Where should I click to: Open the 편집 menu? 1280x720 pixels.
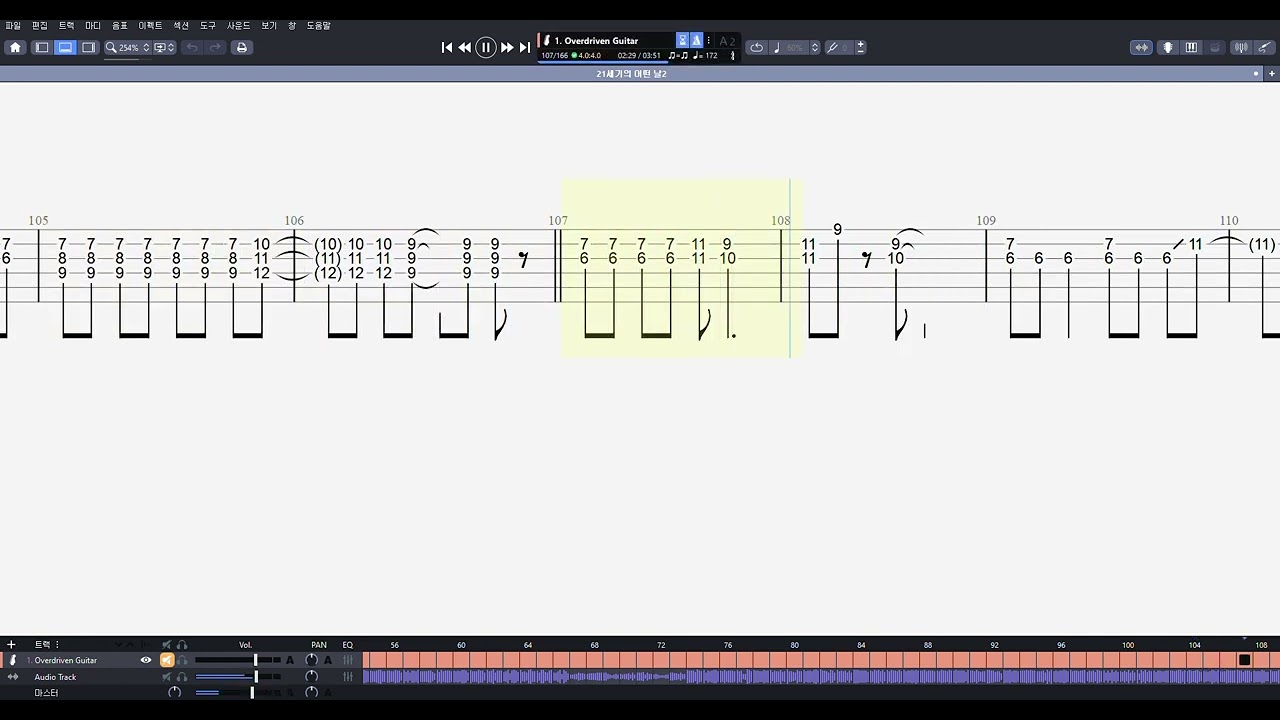point(40,26)
